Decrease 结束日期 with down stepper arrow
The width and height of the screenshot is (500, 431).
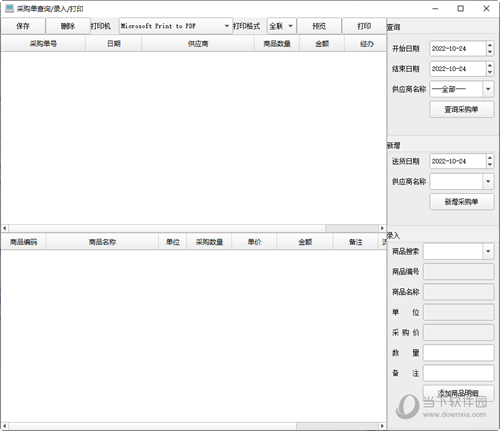(490, 73)
